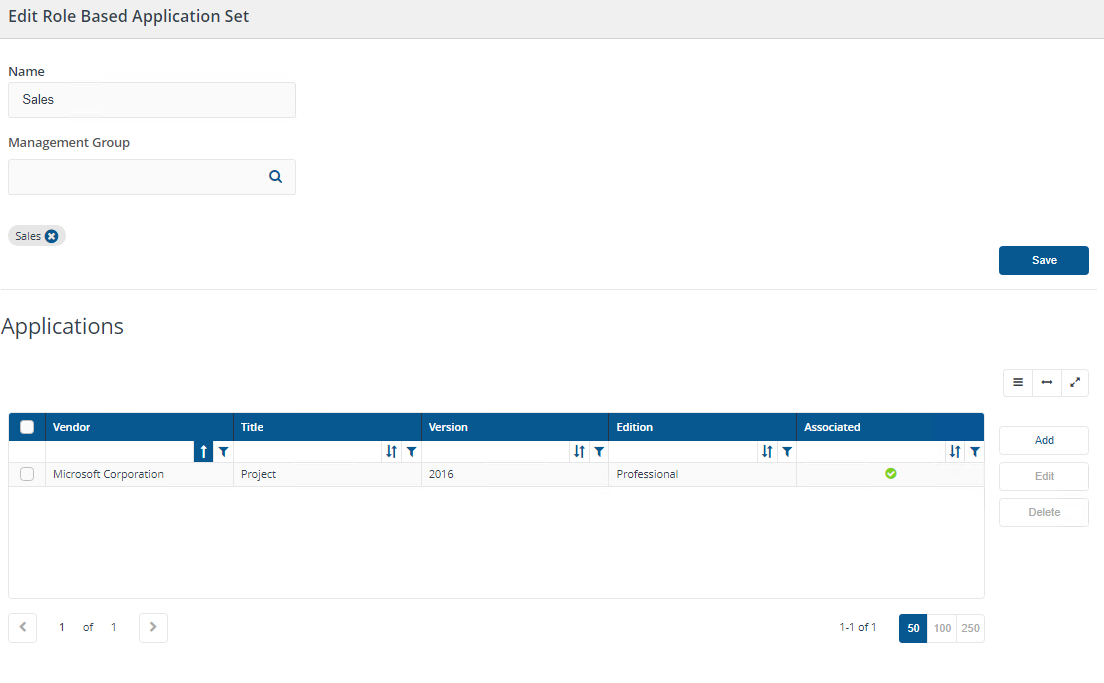Set page size to 250 rows
The height and width of the screenshot is (683, 1104).
(970, 628)
